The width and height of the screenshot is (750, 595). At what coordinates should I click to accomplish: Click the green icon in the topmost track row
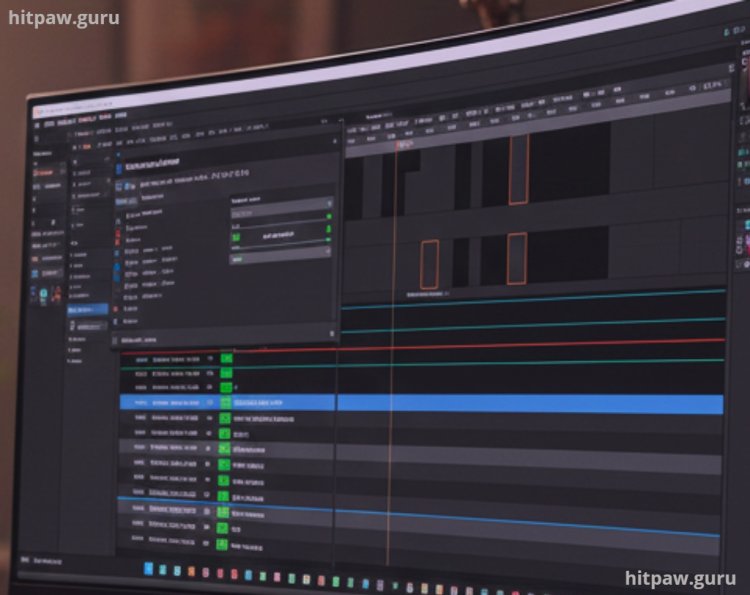226,358
